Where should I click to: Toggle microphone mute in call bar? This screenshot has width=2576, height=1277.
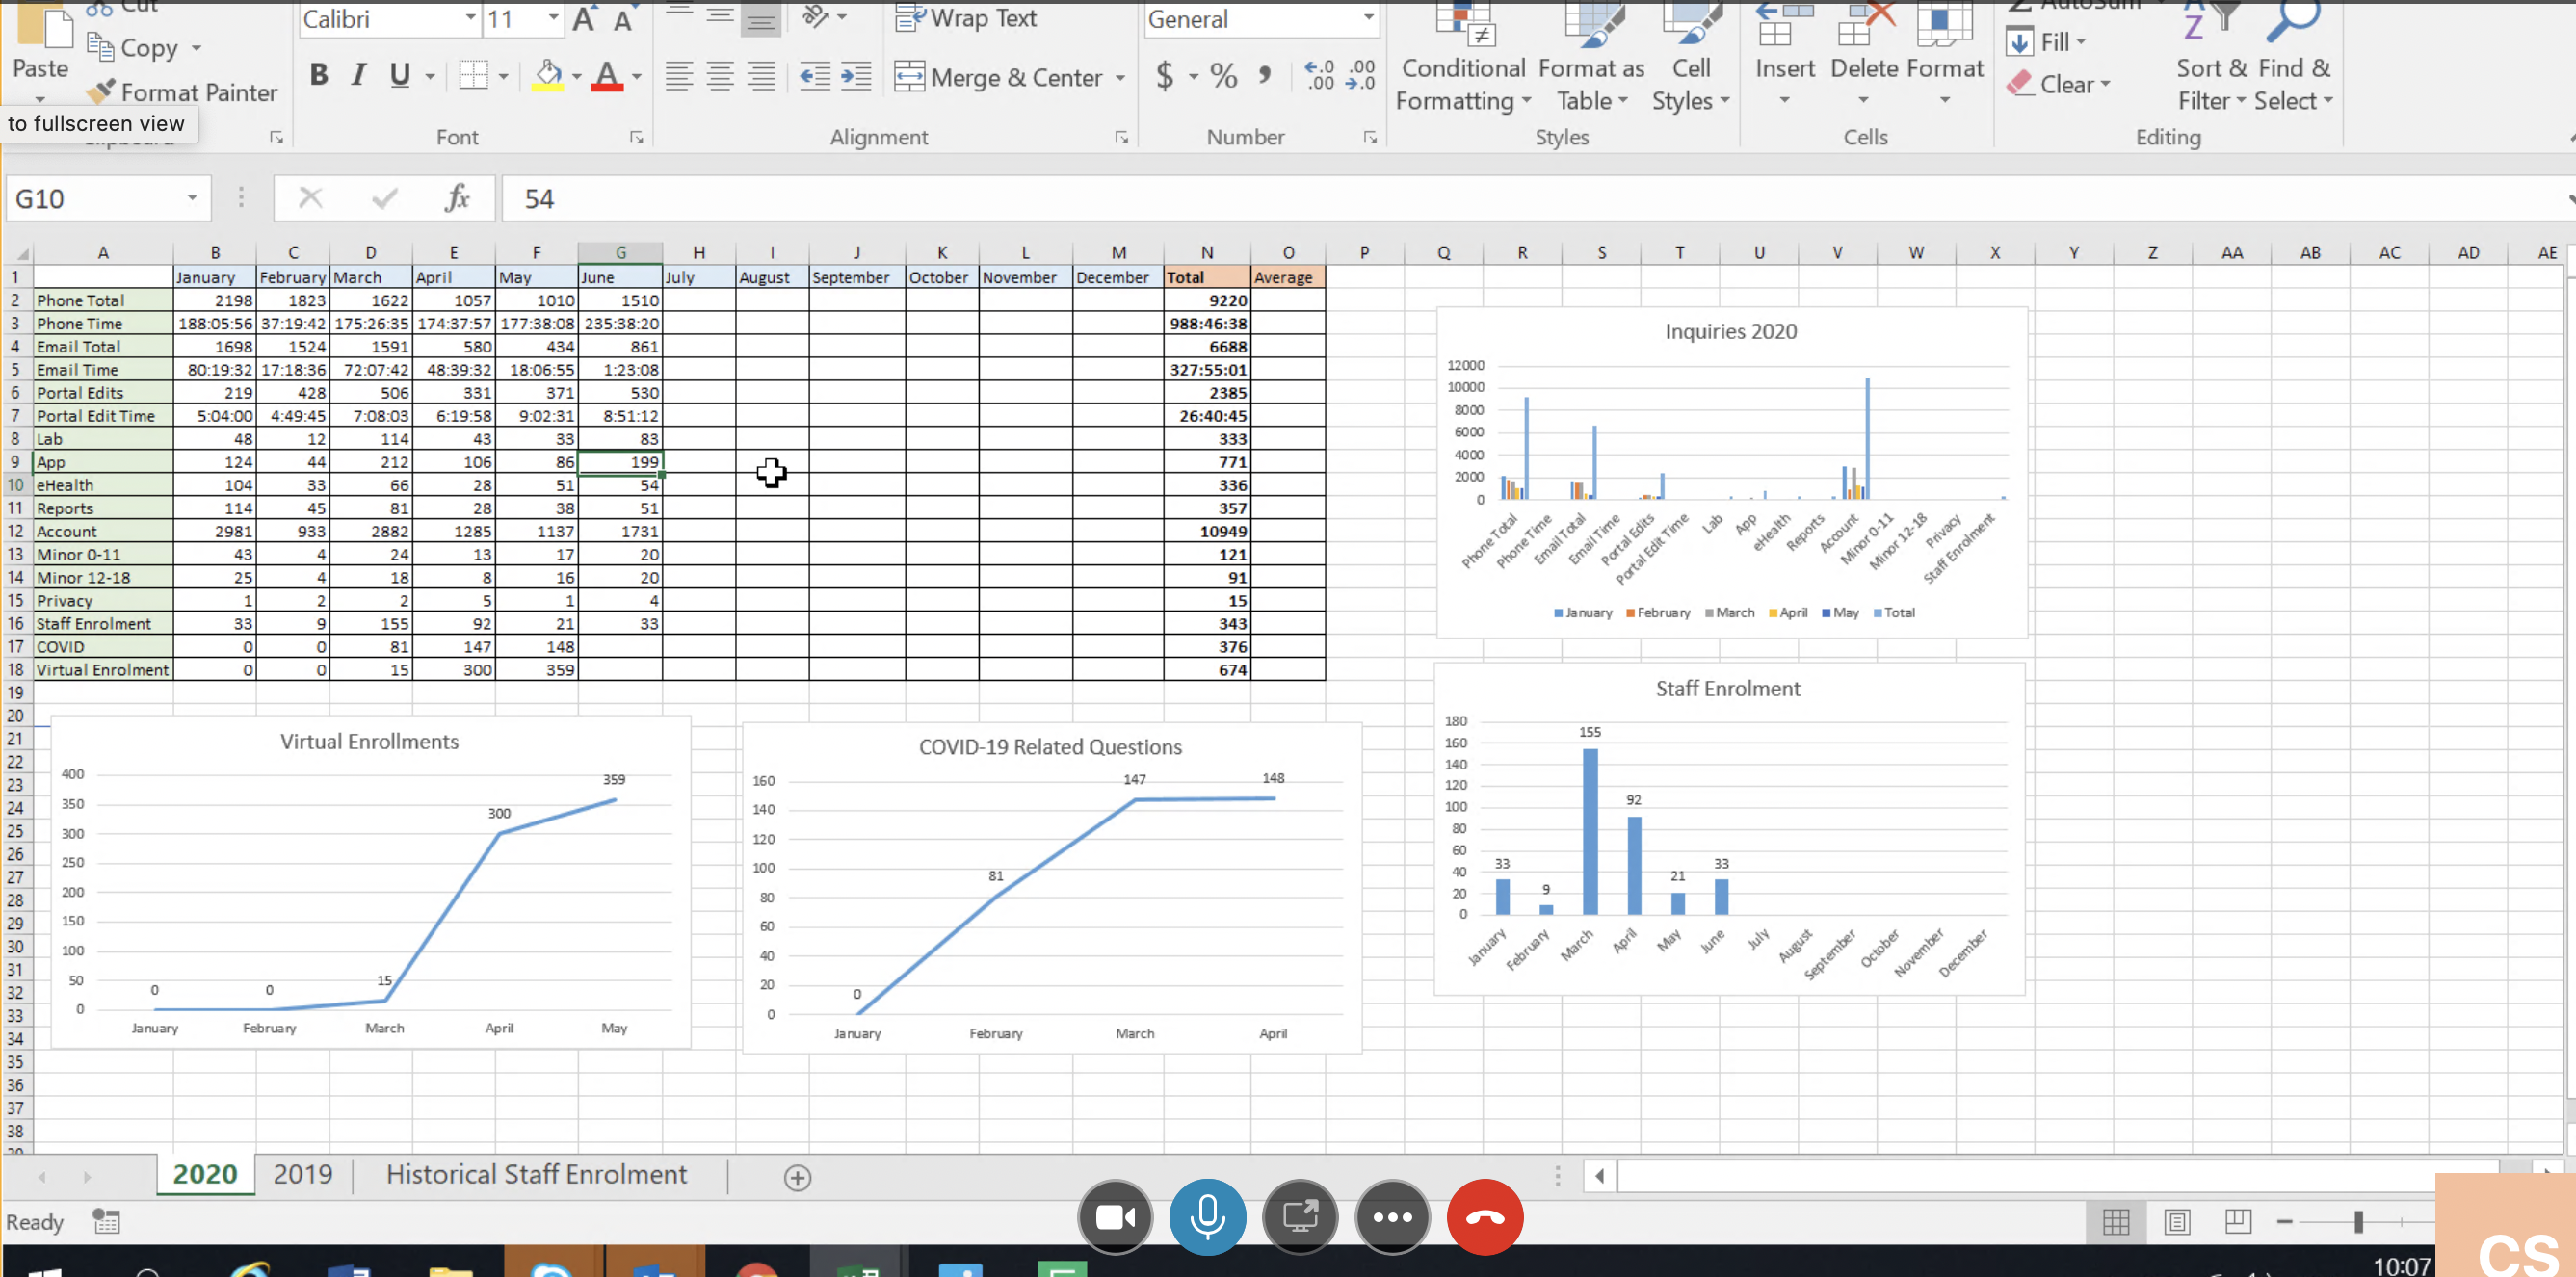pyautogui.click(x=1207, y=1217)
